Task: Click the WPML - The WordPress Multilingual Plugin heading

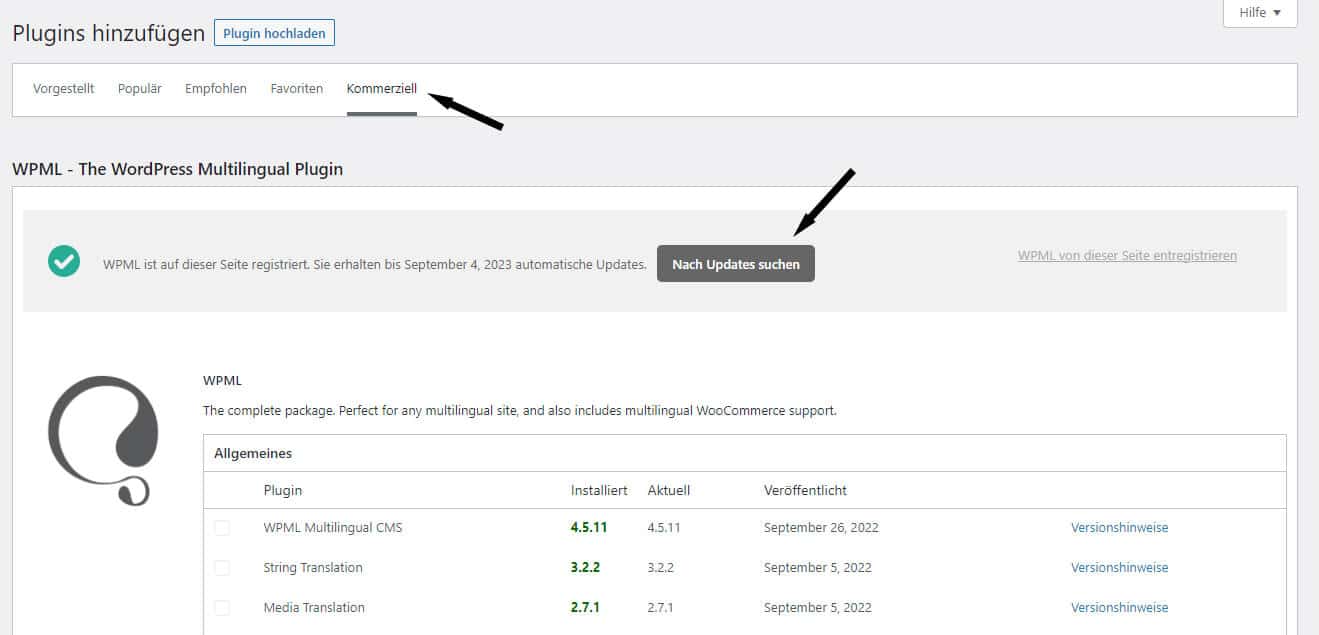Action: (x=178, y=169)
